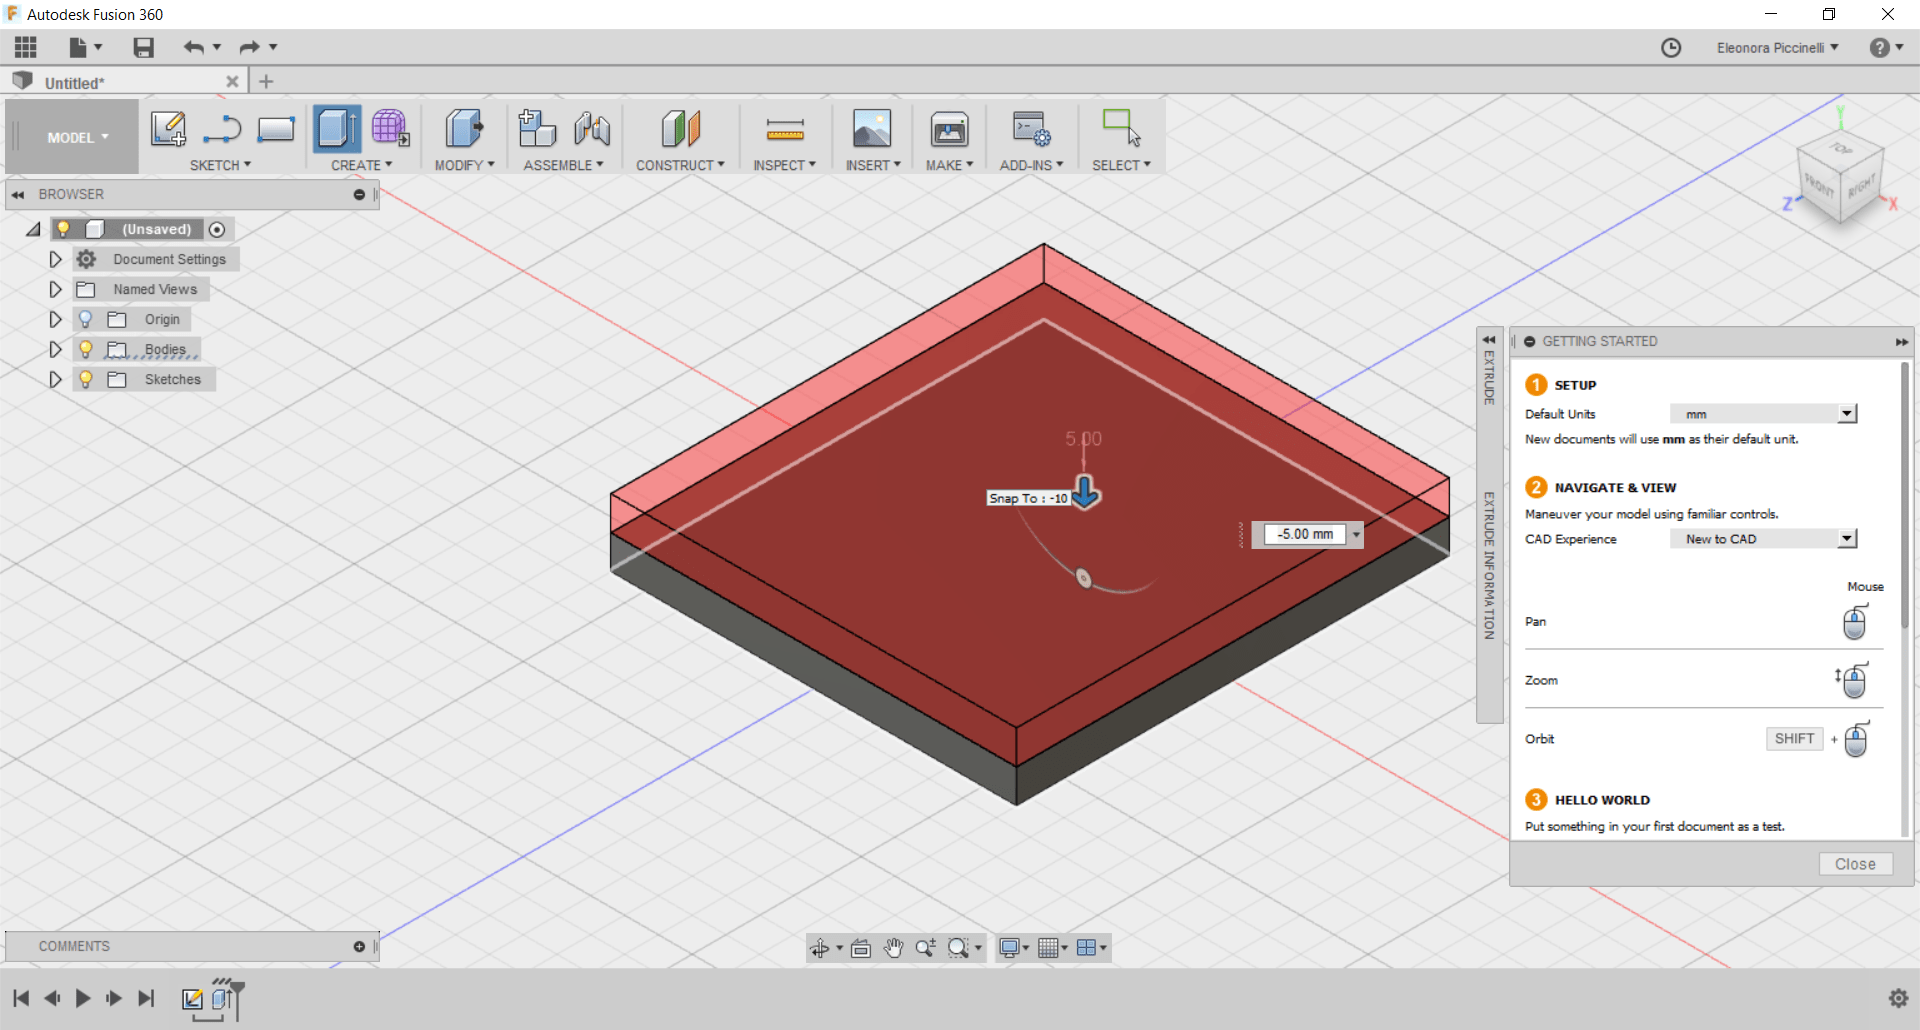Open the Default Units mm dropdown
The height and width of the screenshot is (1030, 1920).
point(1763,414)
